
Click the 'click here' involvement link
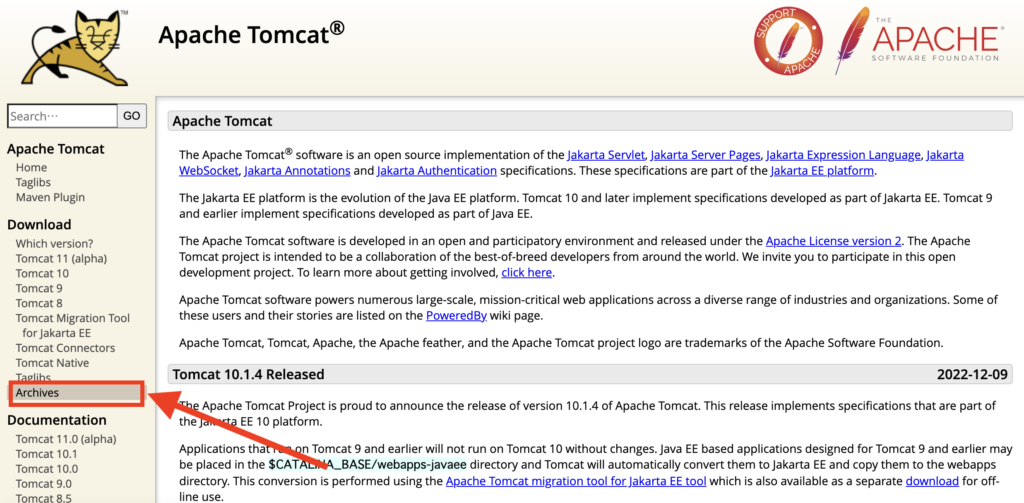pos(526,272)
